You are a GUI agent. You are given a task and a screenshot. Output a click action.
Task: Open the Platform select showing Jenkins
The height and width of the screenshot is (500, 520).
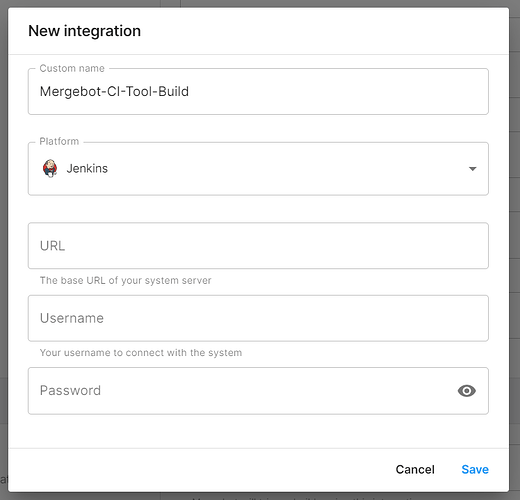click(258, 169)
